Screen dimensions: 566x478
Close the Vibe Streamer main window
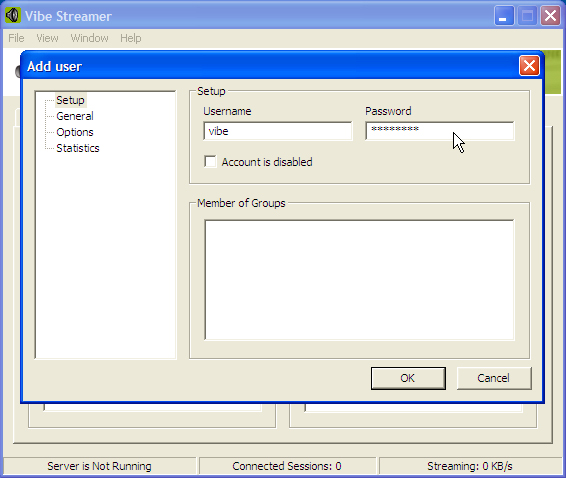[x=550, y=16]
